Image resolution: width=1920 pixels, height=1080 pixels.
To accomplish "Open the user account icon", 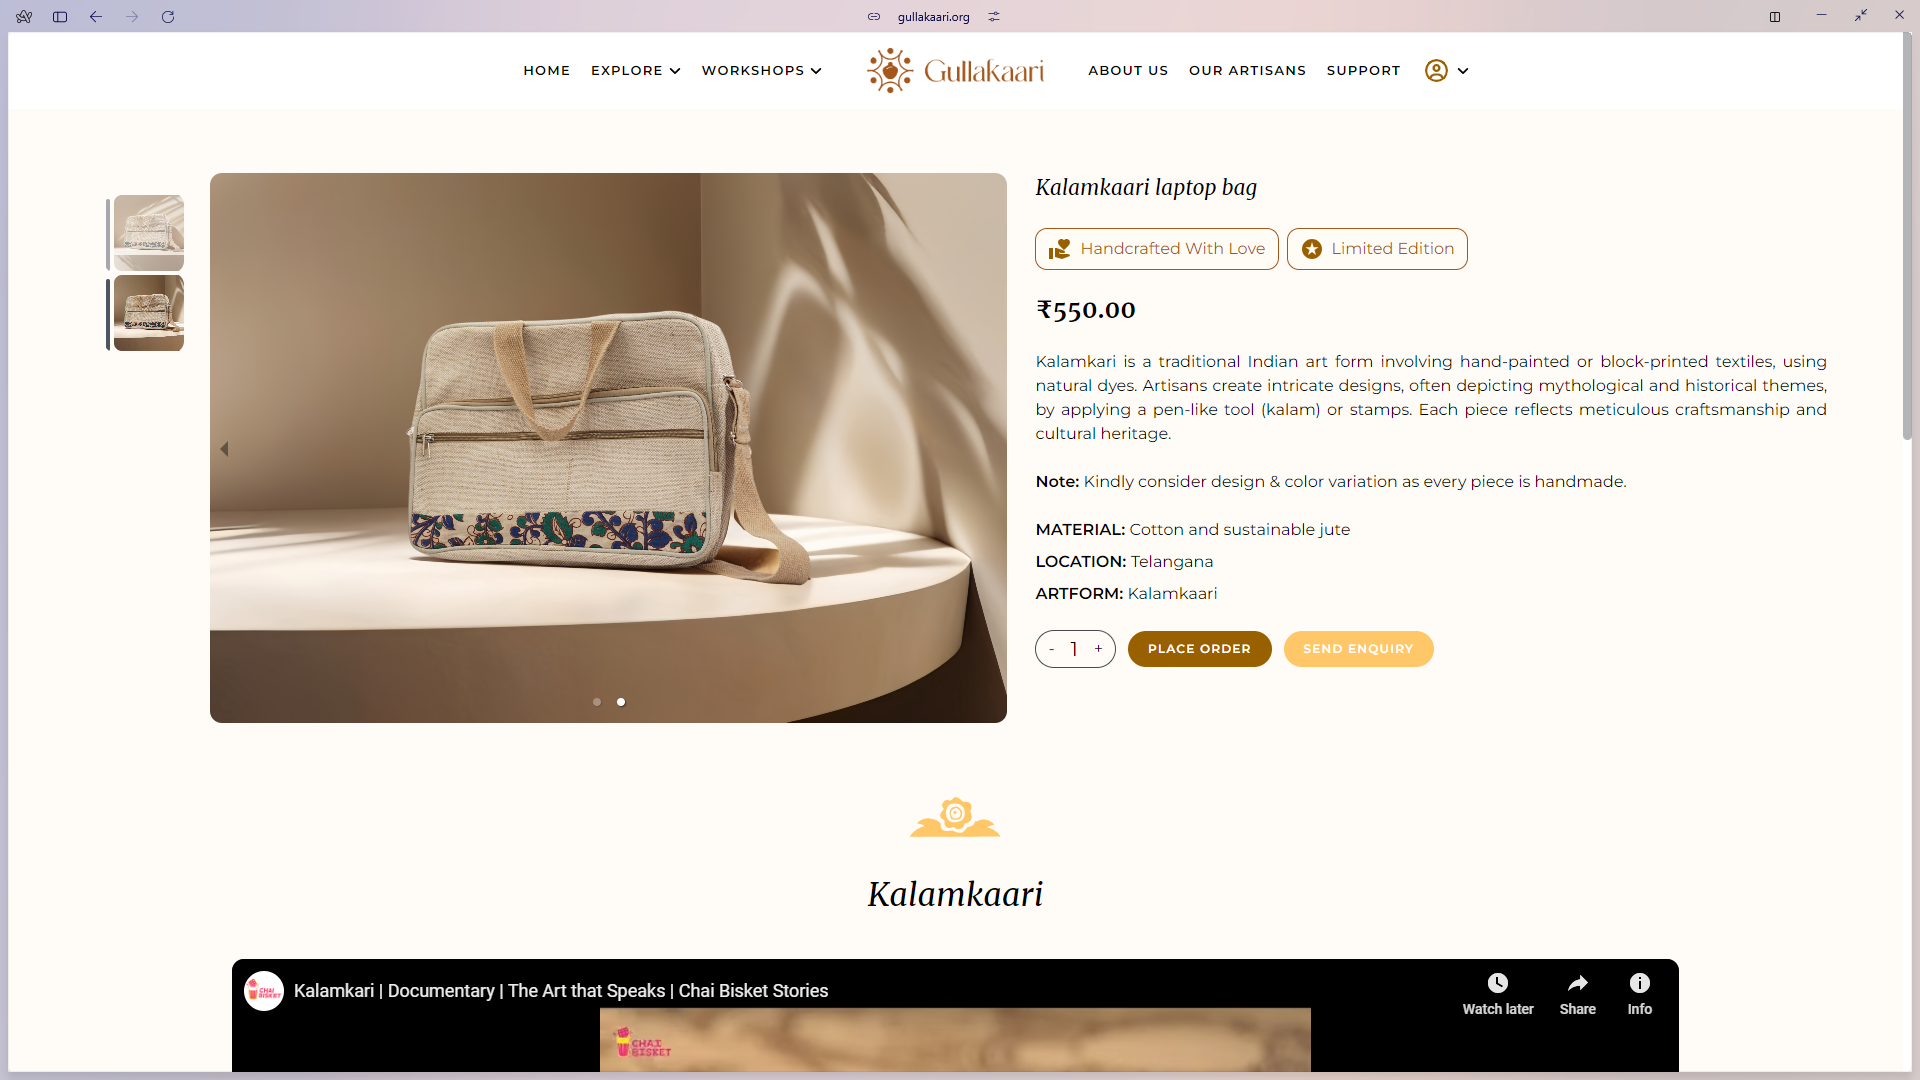I will (x=1436, y=71).
